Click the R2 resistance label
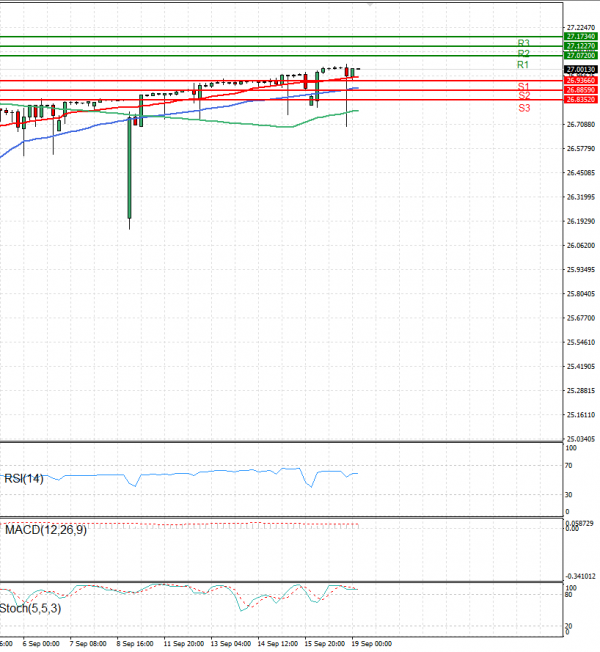 [523, 53]
